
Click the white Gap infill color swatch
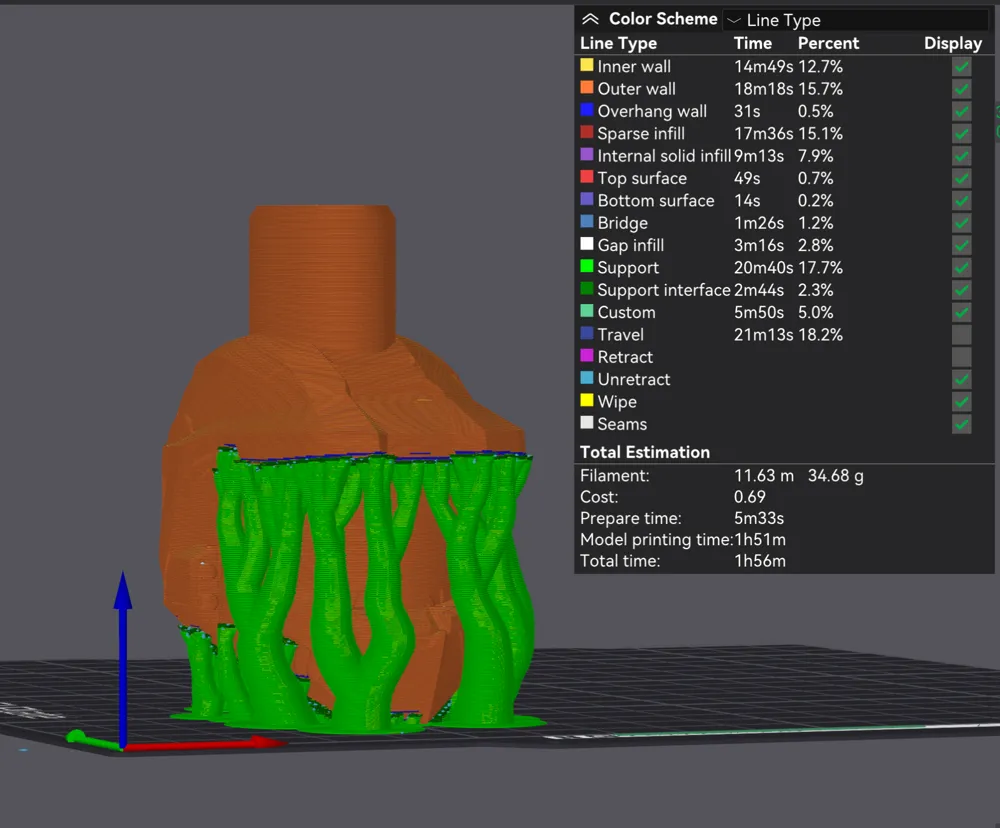pos(587,245)
